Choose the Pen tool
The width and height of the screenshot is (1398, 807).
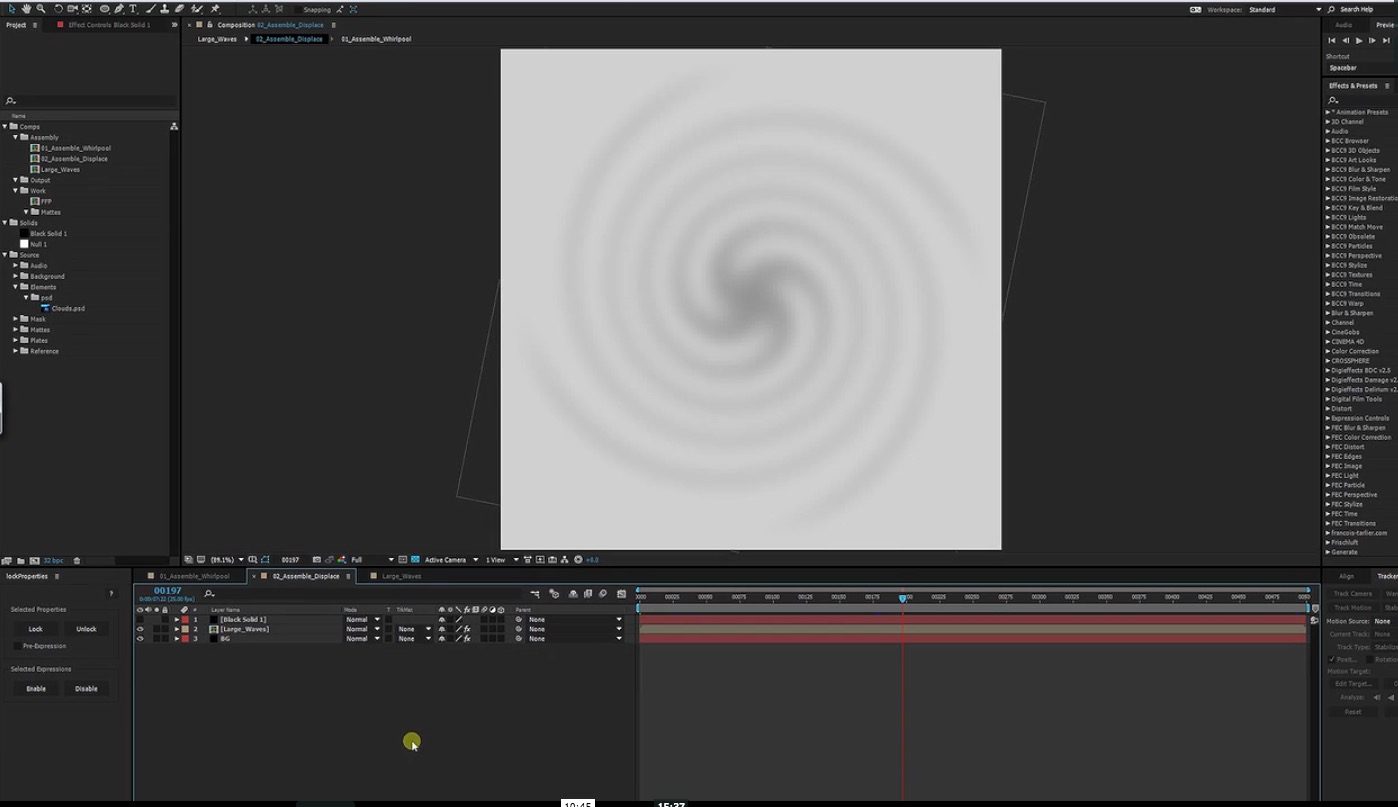pyautogui.click(x=119, y=9)
